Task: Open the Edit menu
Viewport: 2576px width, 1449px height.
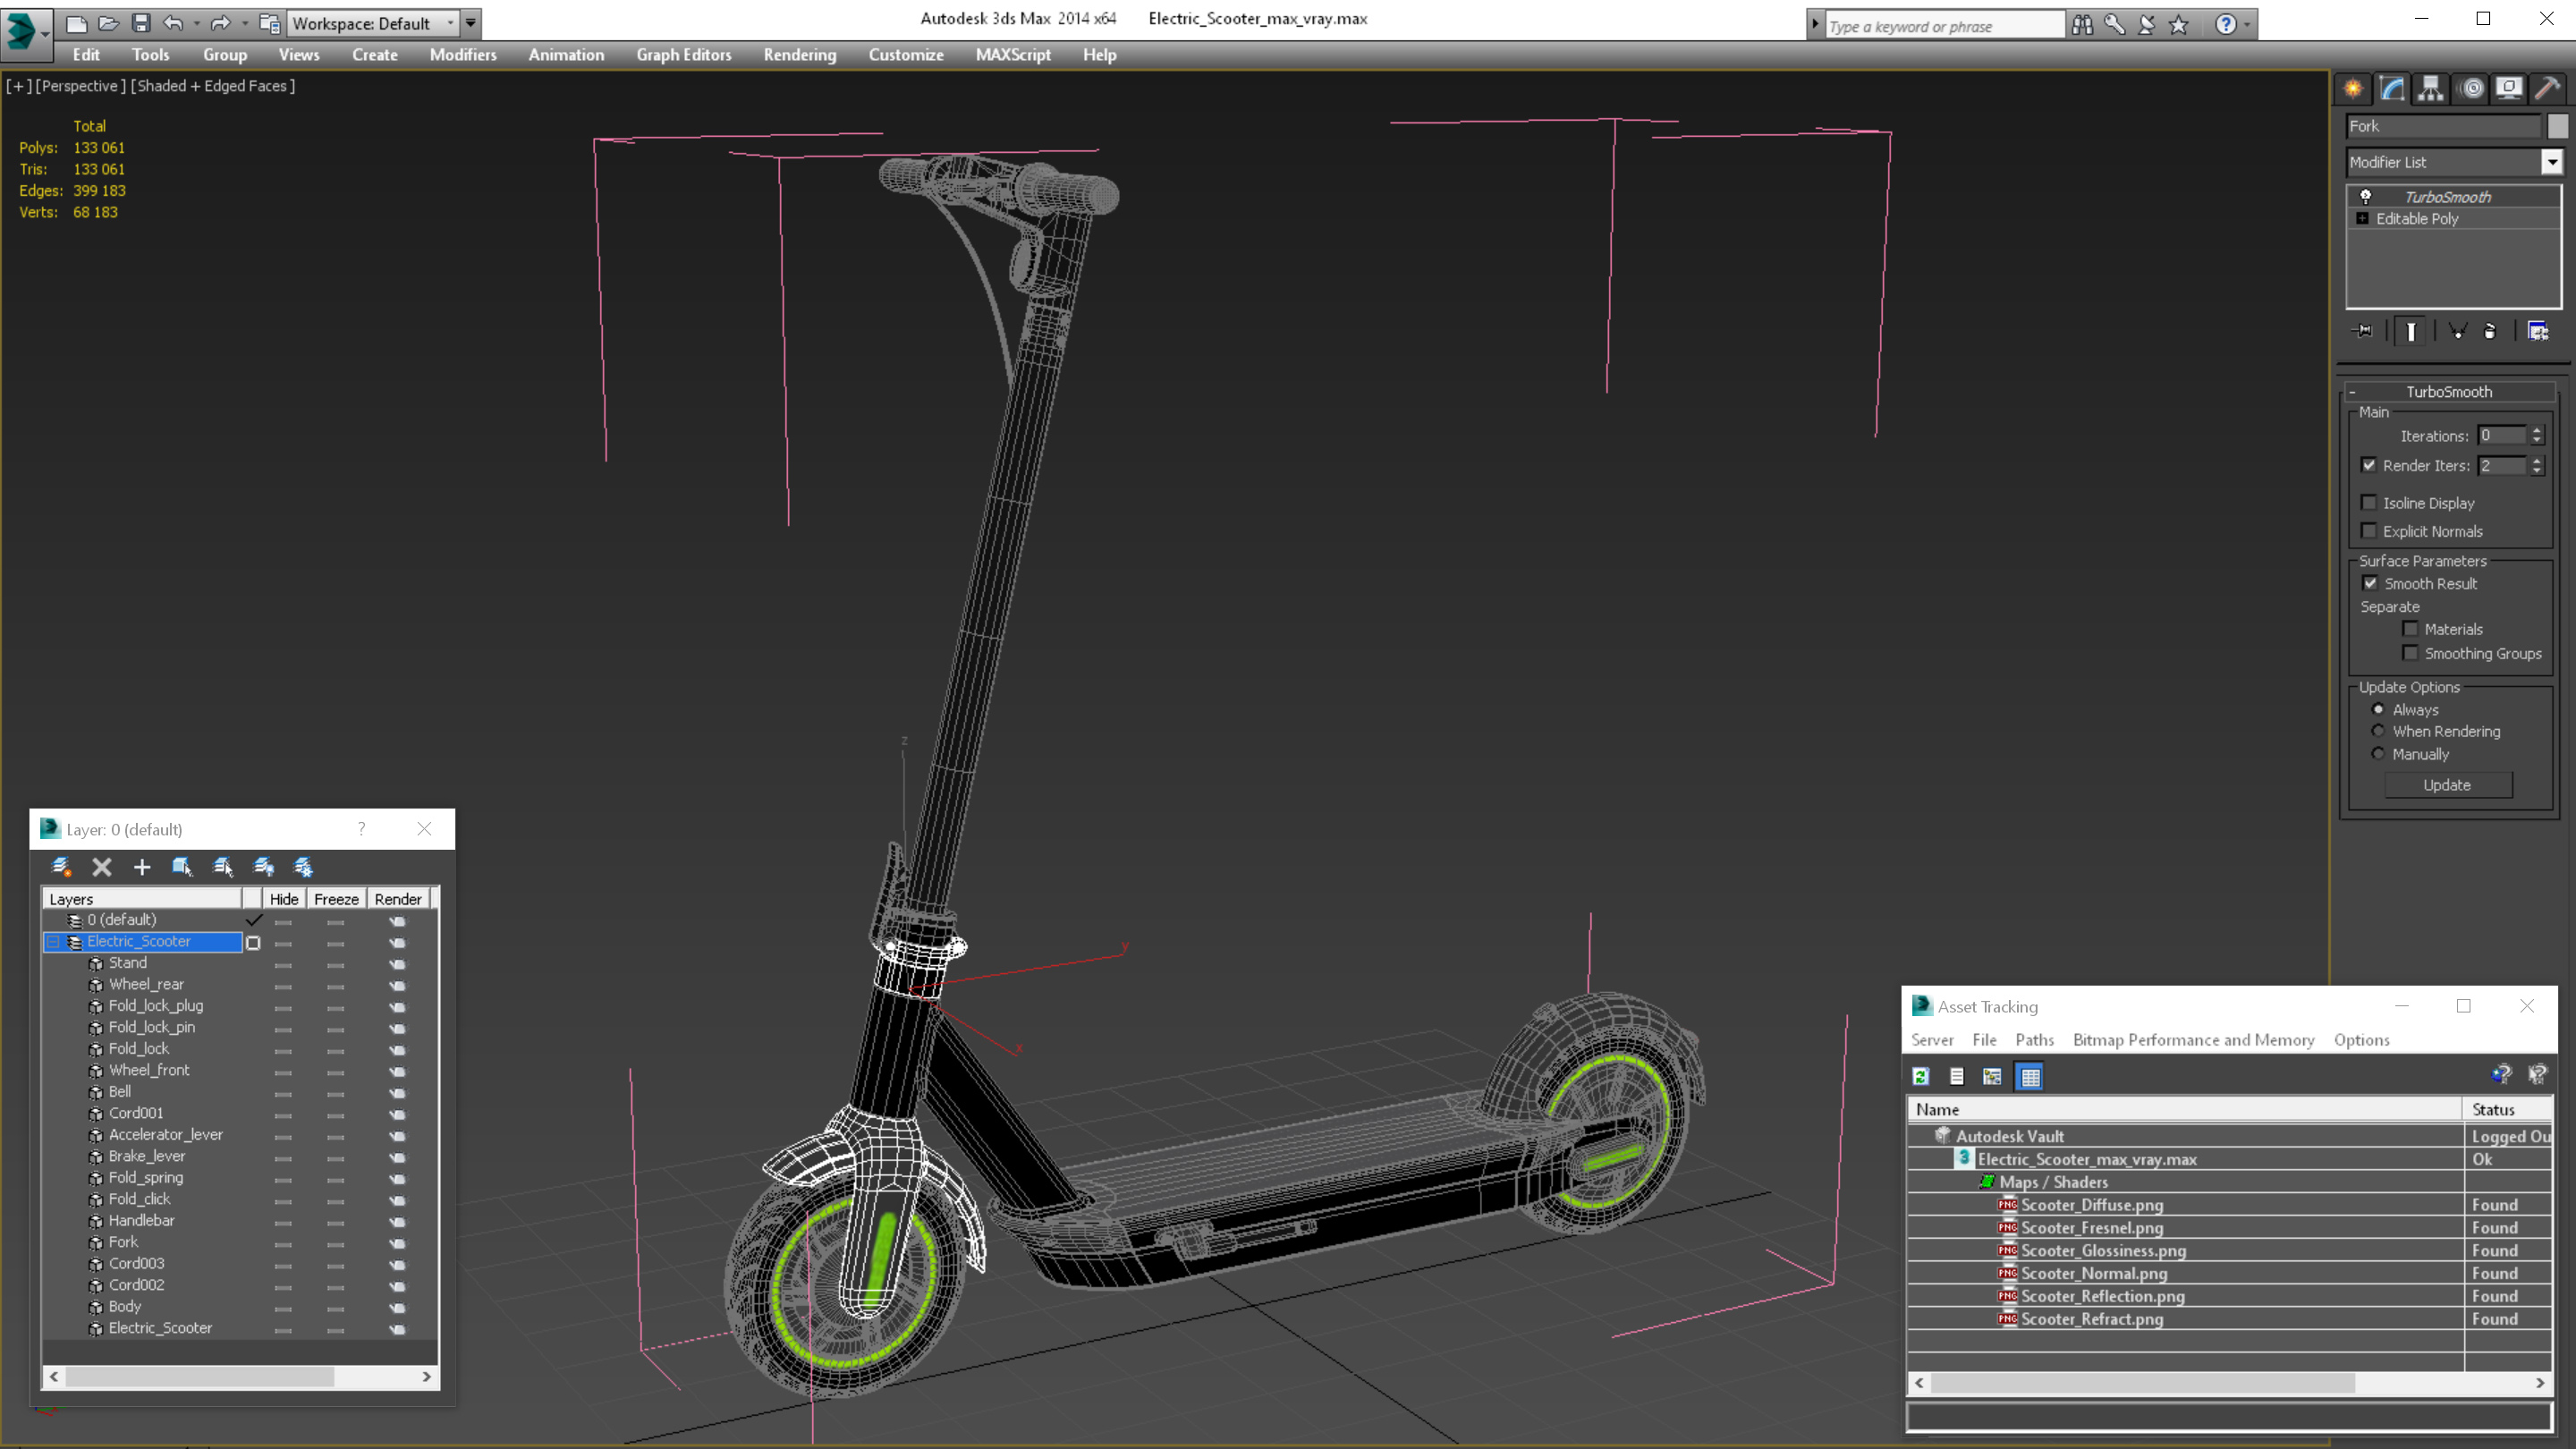Action: click(x=86, y=55)
